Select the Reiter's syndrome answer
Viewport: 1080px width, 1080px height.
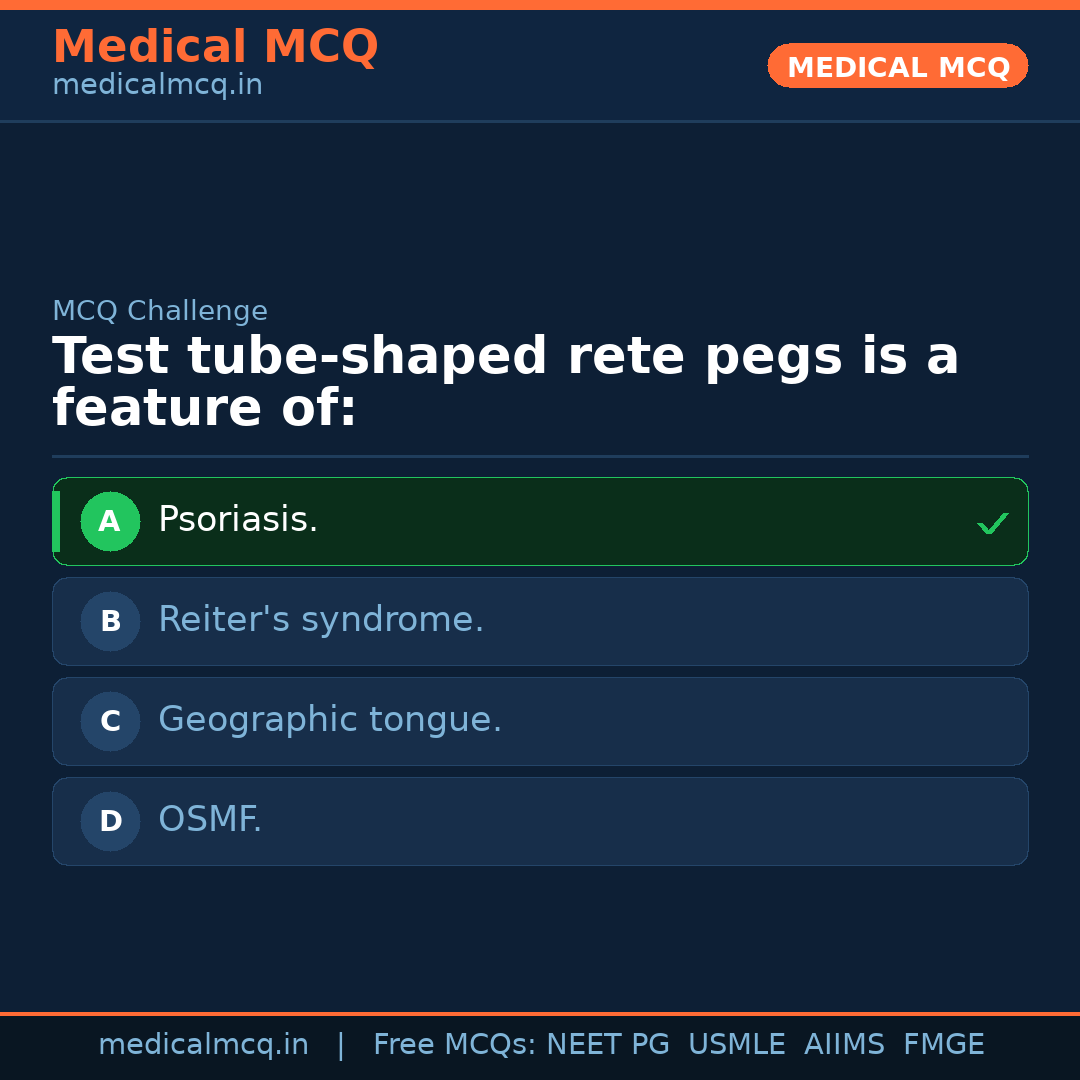[540, 621]
